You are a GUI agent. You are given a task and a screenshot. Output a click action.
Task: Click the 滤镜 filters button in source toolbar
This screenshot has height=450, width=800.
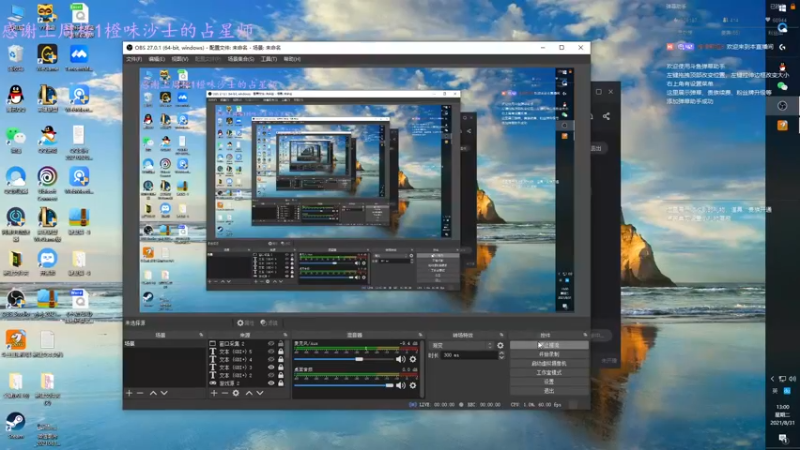pos(269,323)
